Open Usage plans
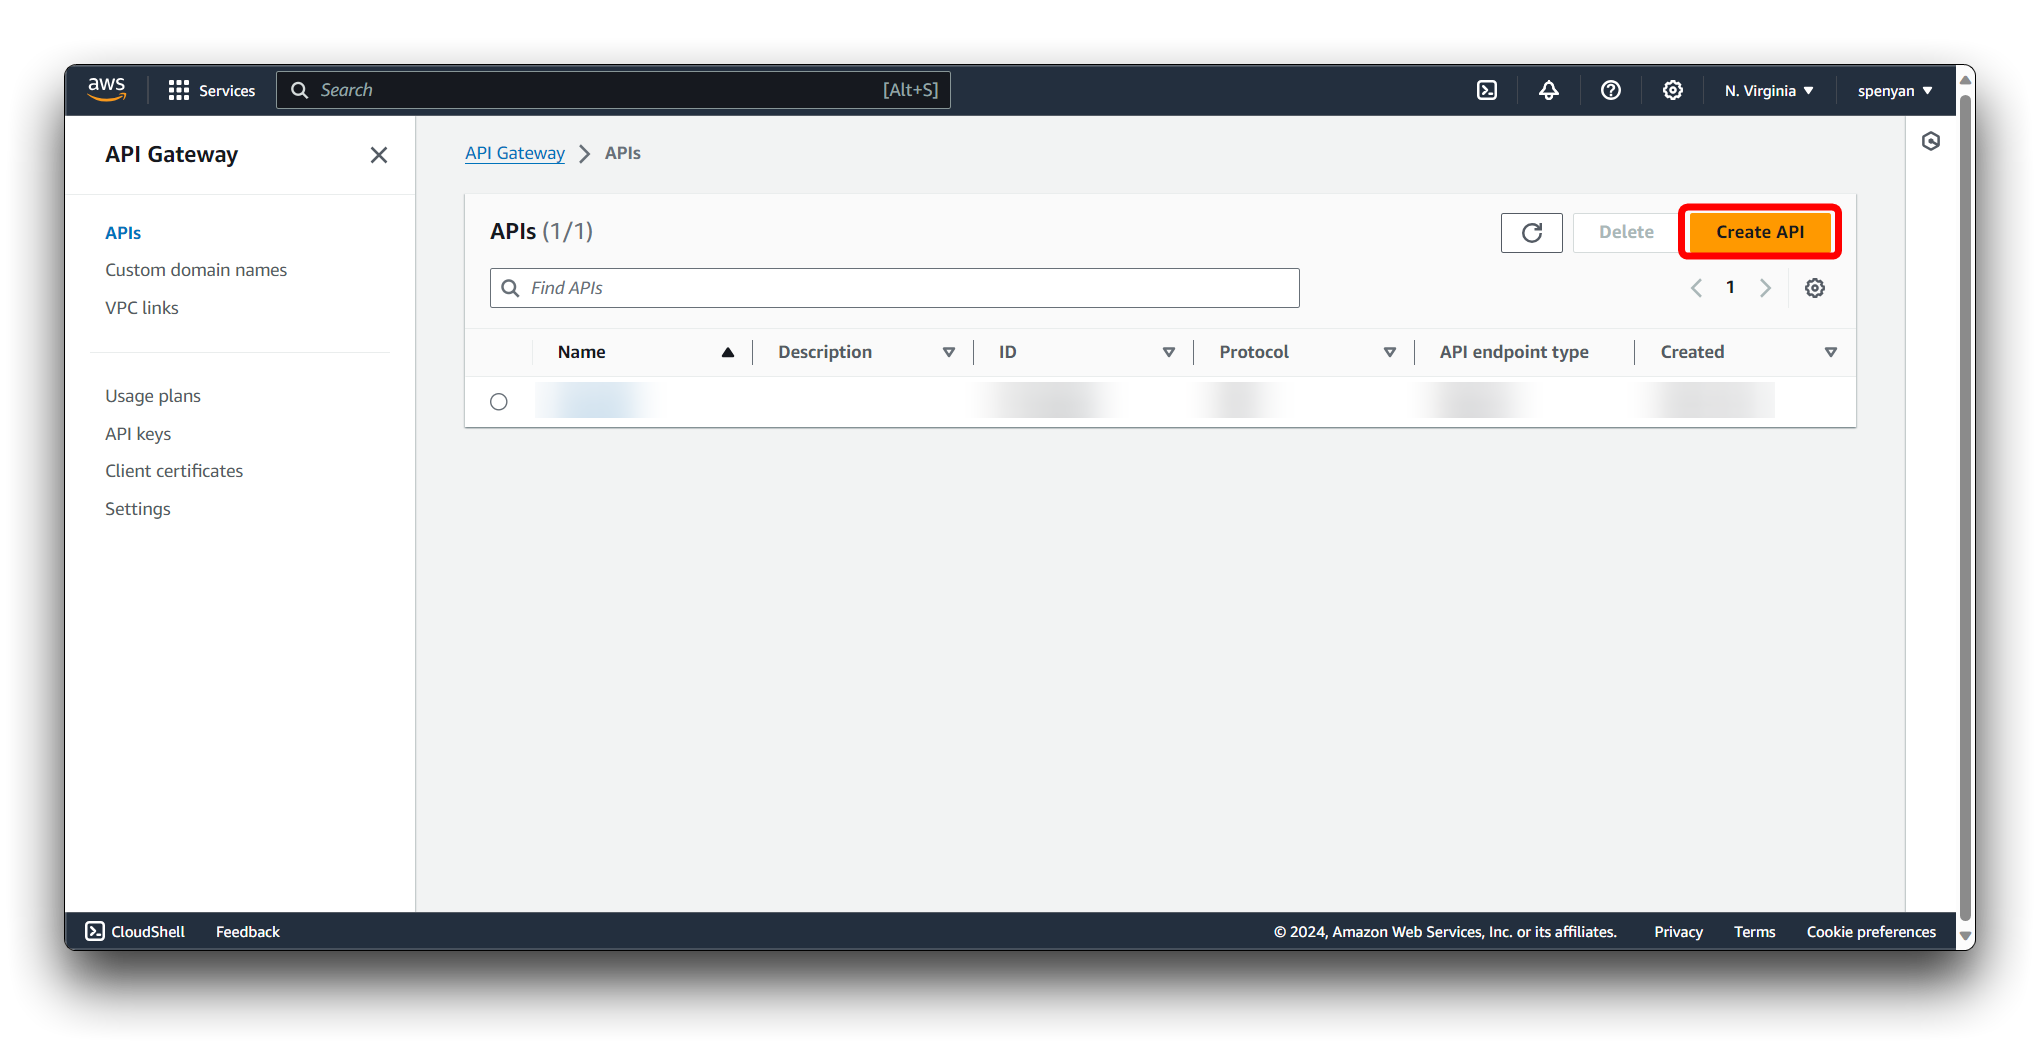The width and height of the screenshot is (2040, 1047). coord(153,396)
